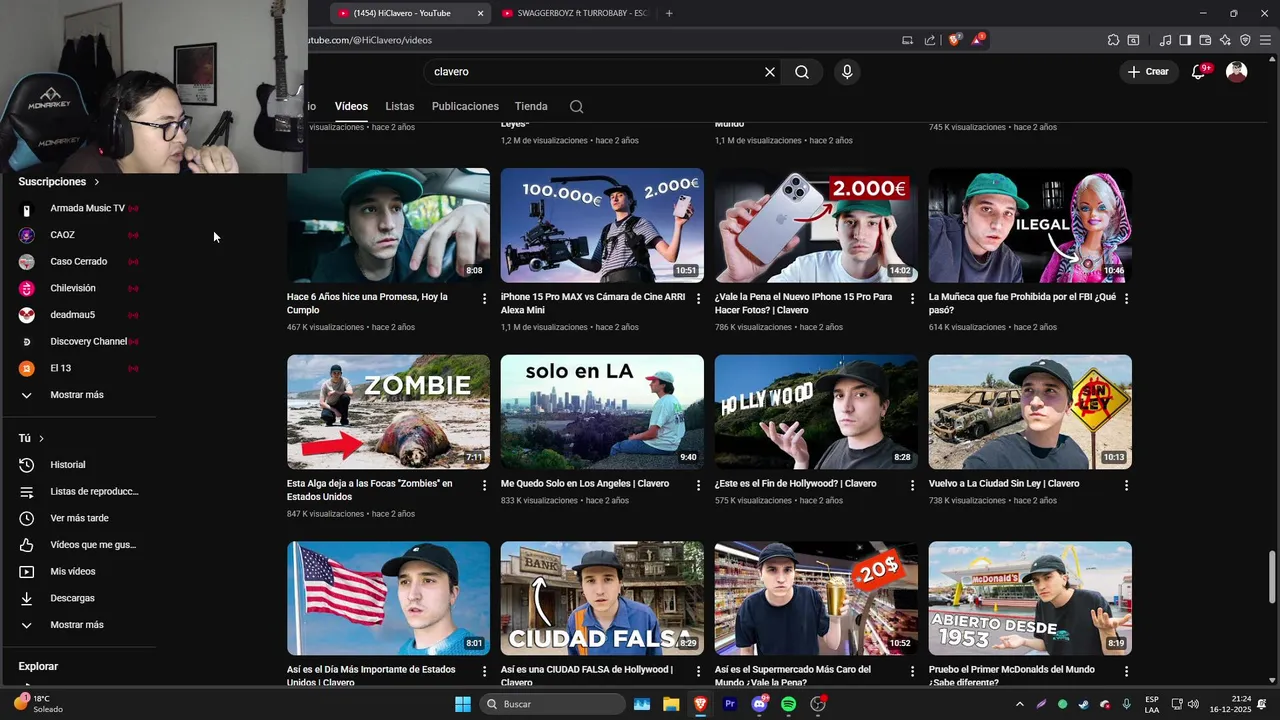
Task: Click the Brave Shields lion icon
Action: (x=955, y=40)
